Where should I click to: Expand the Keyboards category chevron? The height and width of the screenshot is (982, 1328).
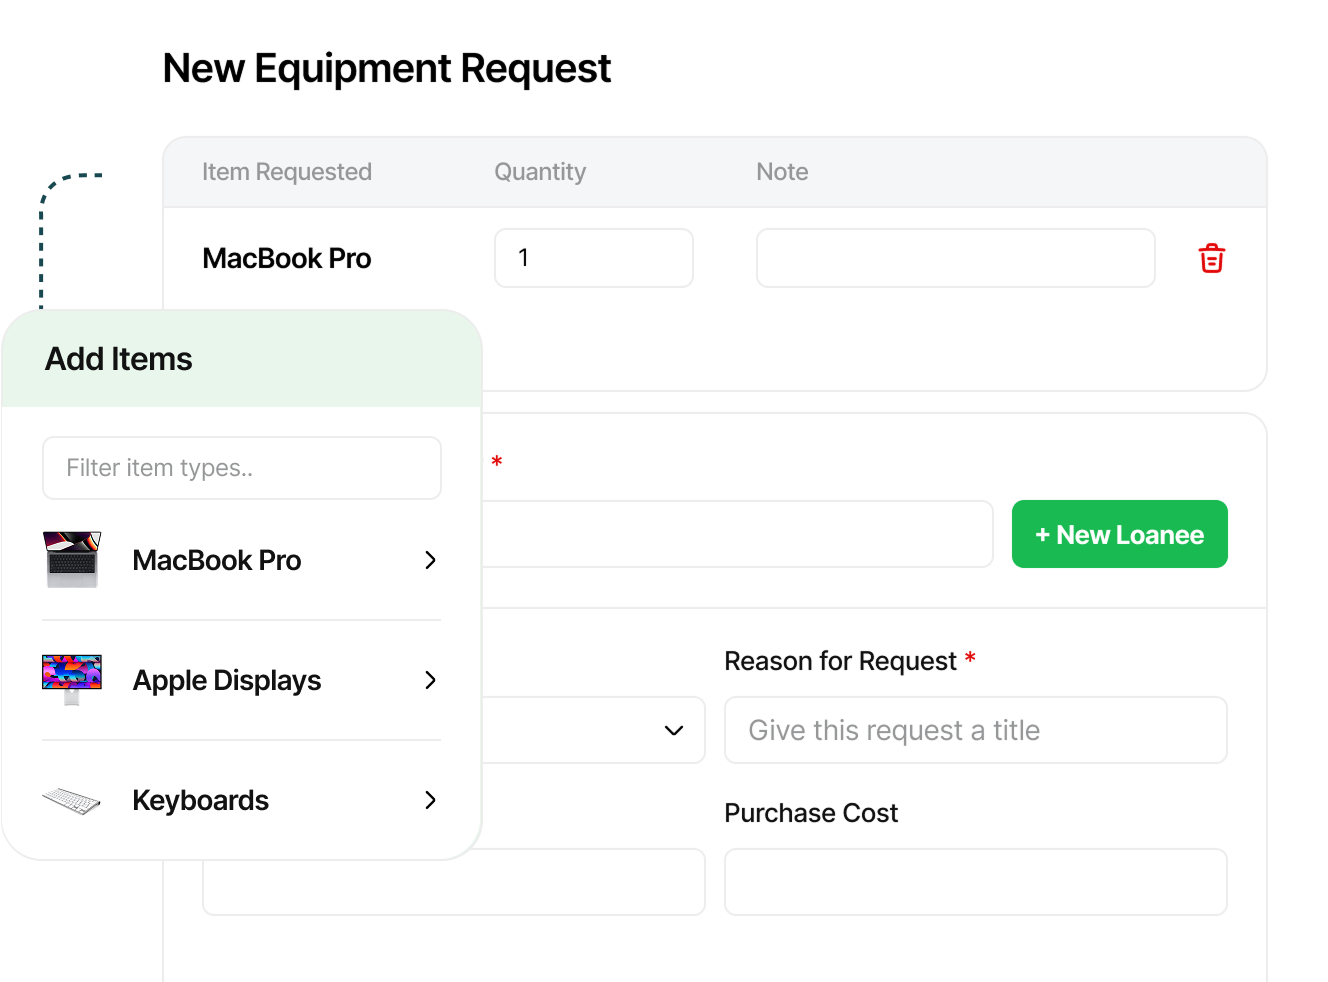point(430,800)
